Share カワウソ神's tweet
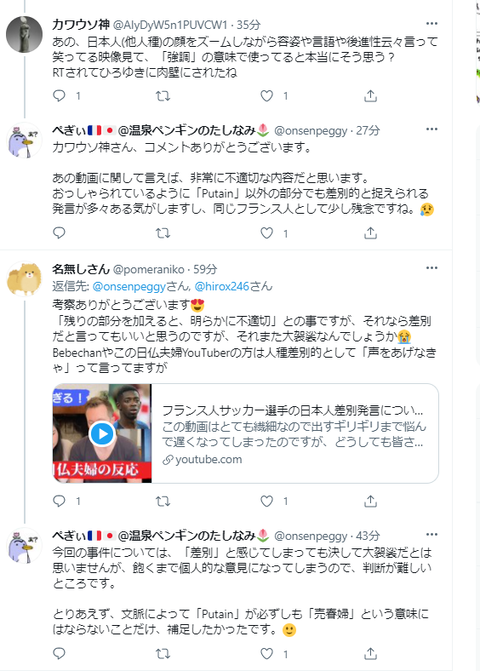This screenshot has height=671, width=480. pos(370,96)
